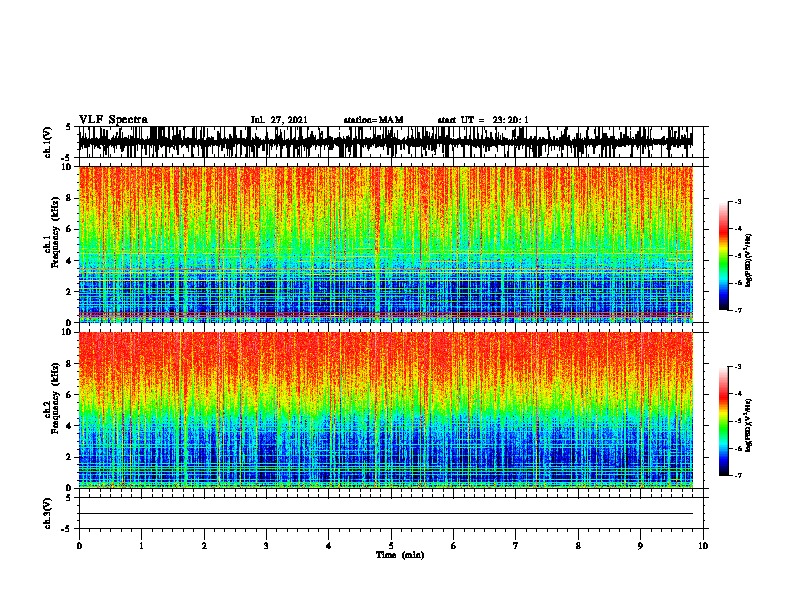Select the "Jul. 27, 2021" date label
The image size is (792, 612).
[x=279, y=120]
